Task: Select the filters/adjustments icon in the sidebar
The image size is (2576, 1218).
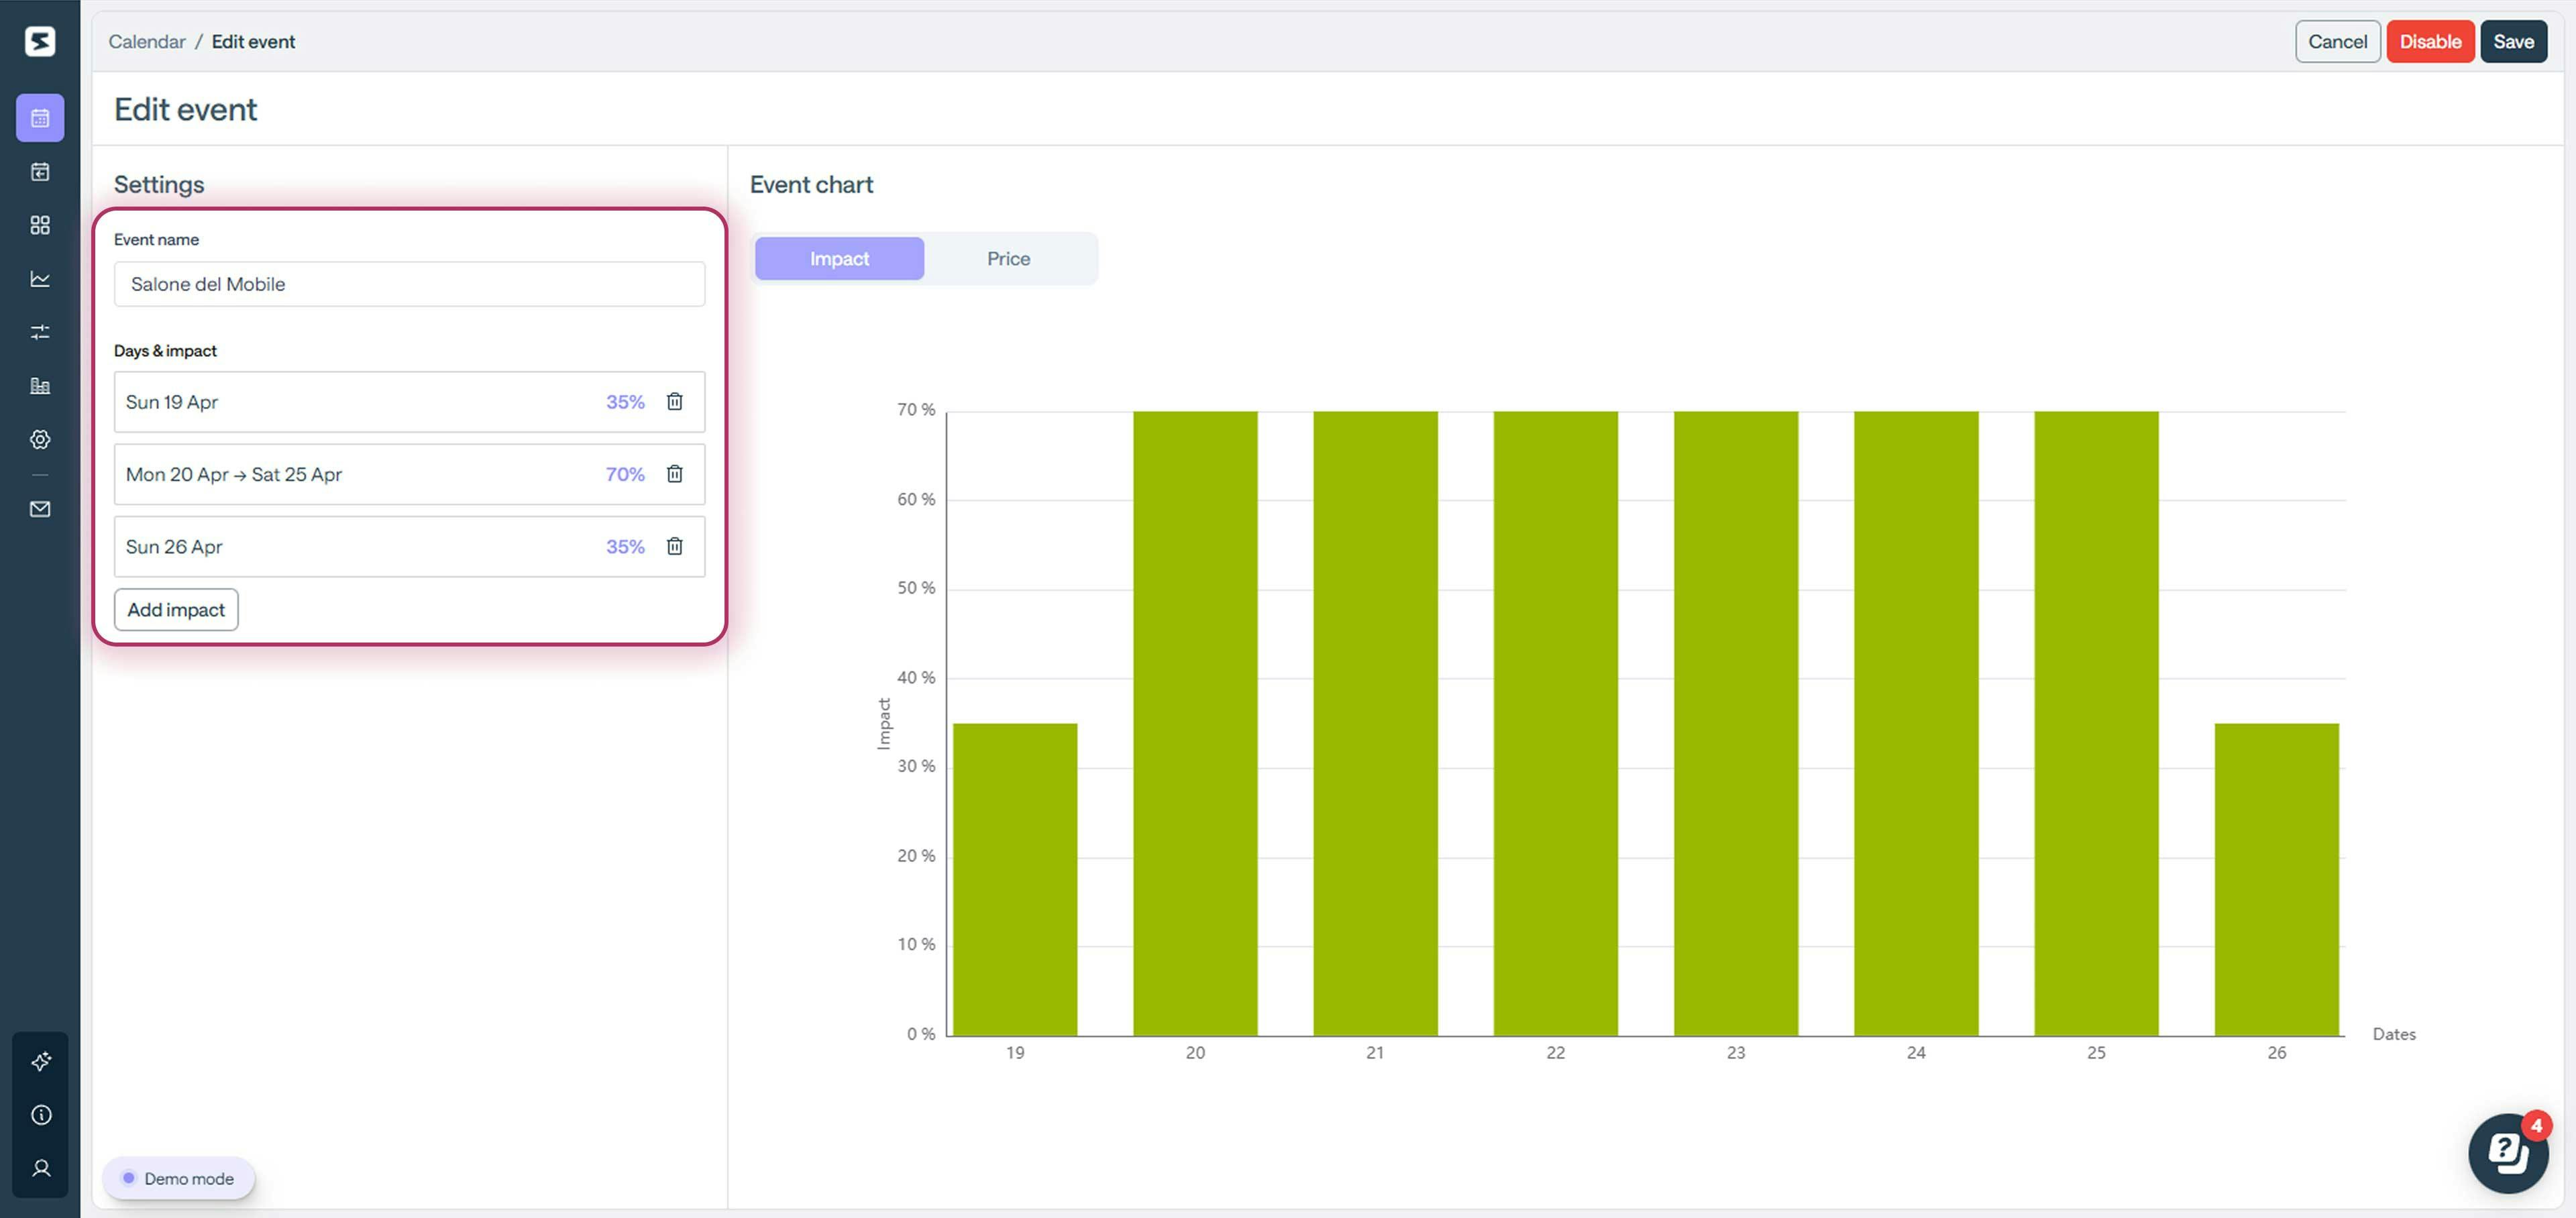Action: tap(40, 331)
